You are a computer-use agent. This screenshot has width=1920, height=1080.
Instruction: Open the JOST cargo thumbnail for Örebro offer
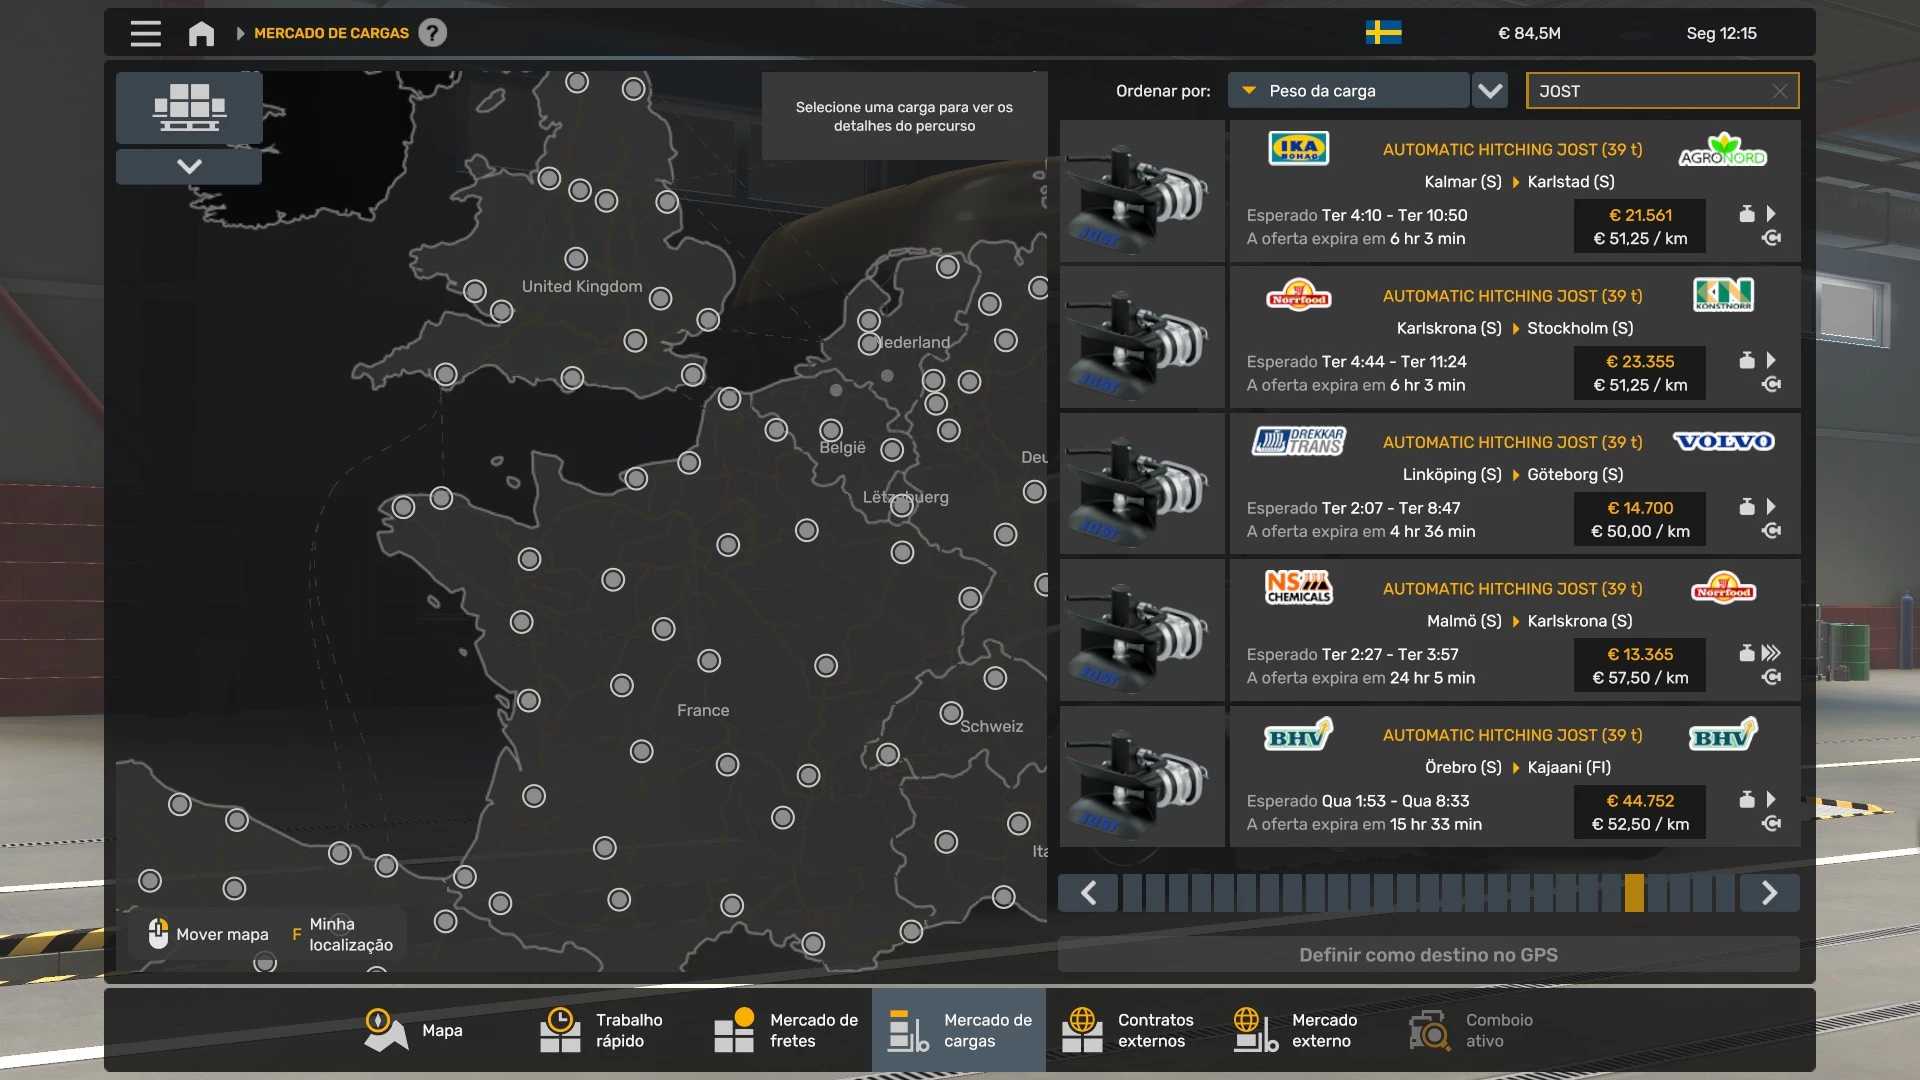[x=1142, y=777]
